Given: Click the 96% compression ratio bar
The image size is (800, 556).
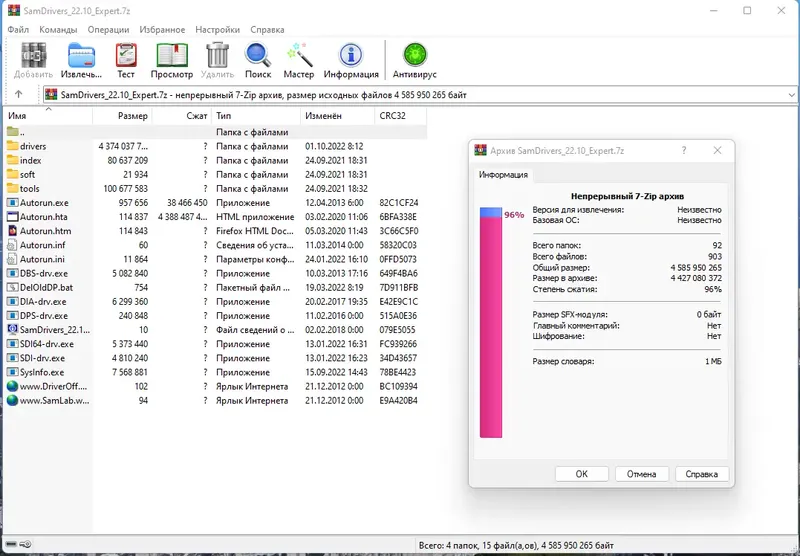Looking at the screenshot, I should (491, 322).
